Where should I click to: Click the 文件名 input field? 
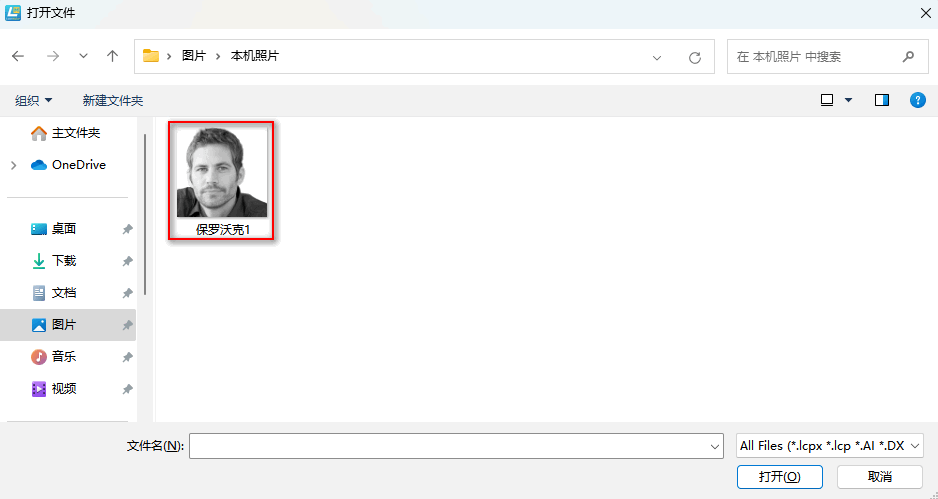(448, 446)
